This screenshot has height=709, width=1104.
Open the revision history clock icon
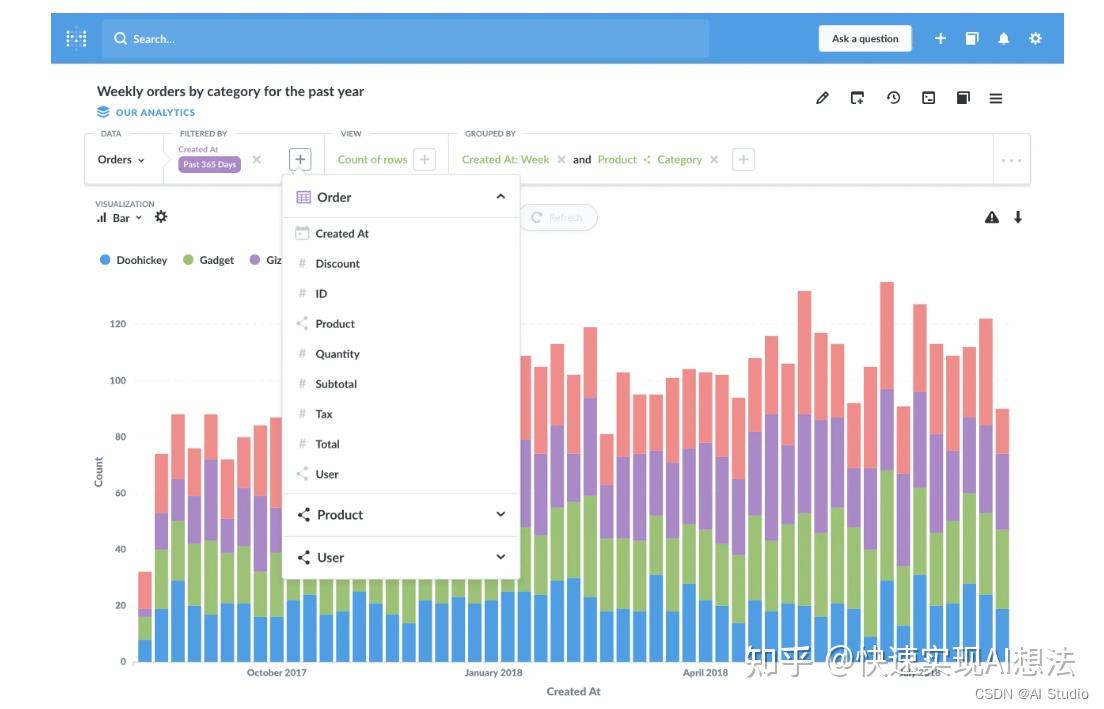[893, 98]
